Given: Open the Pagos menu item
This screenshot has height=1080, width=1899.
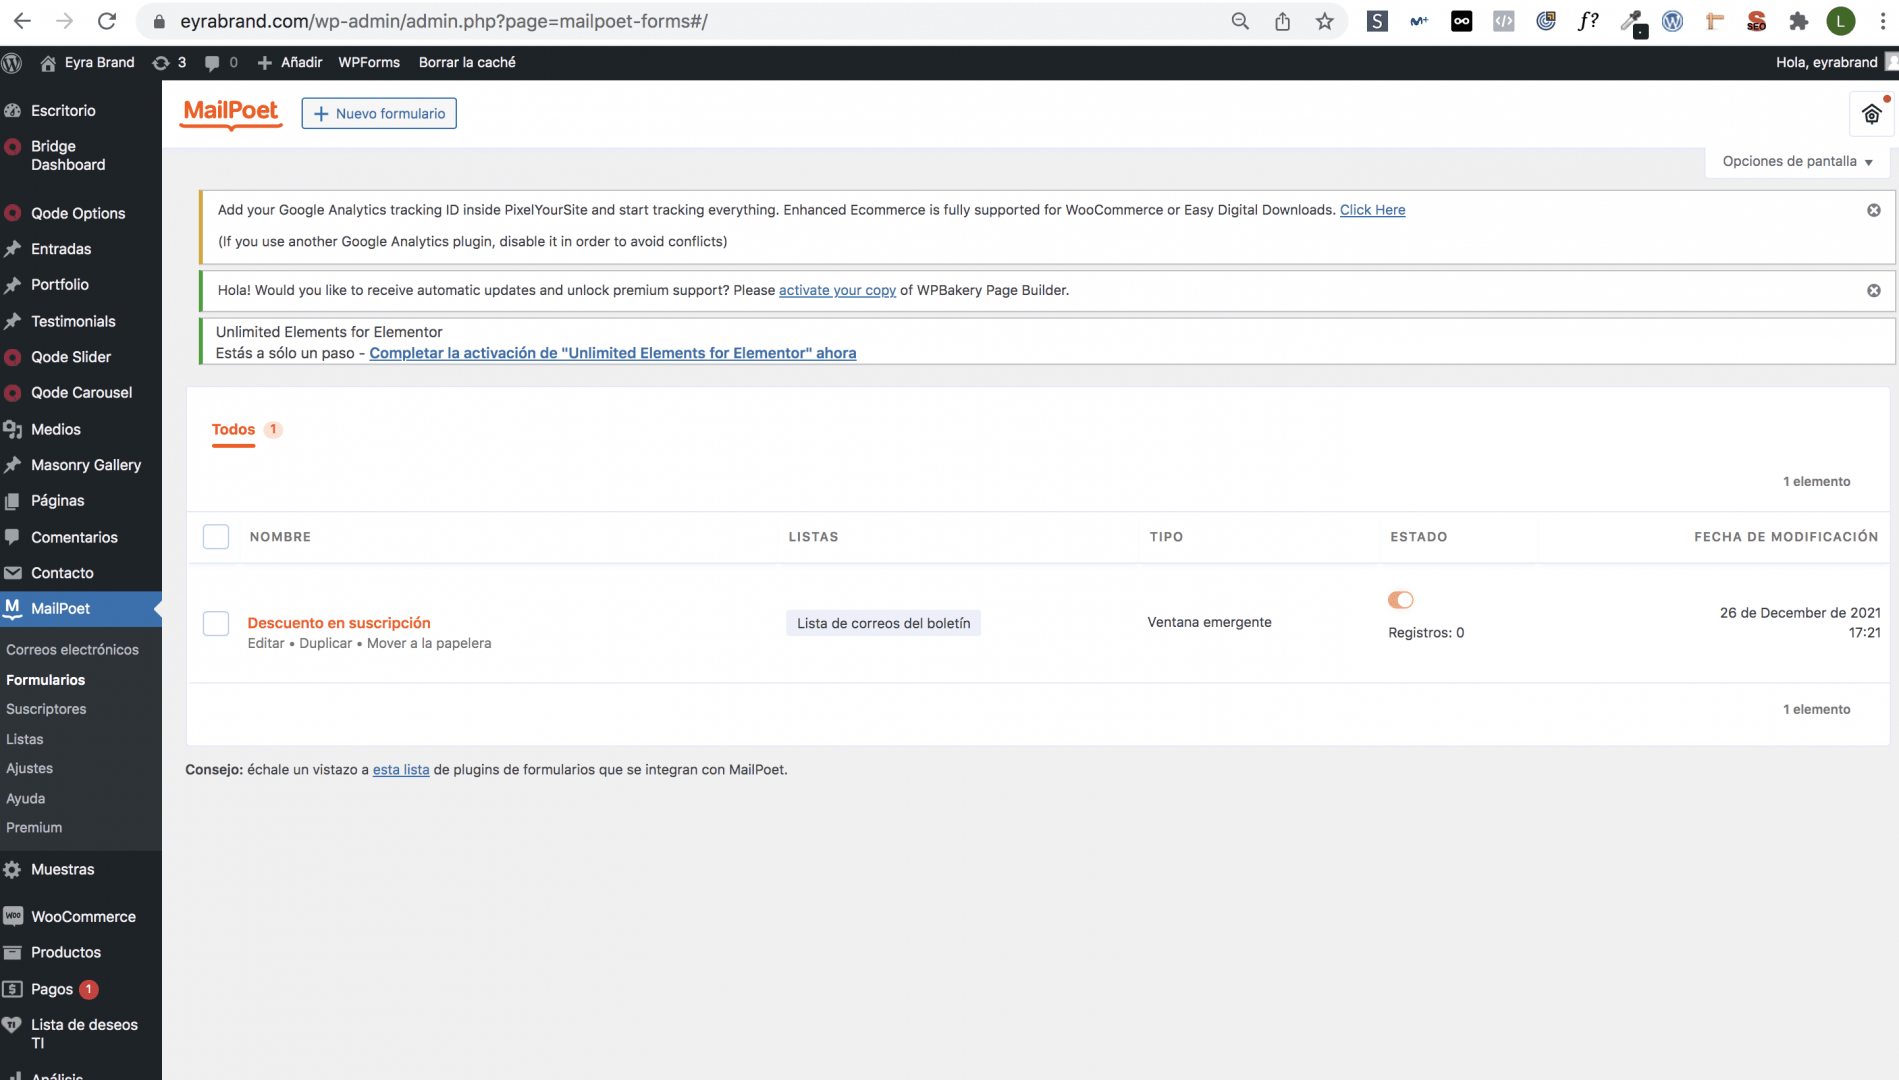Looking at the screenshot, I should (x=52, y=989).
